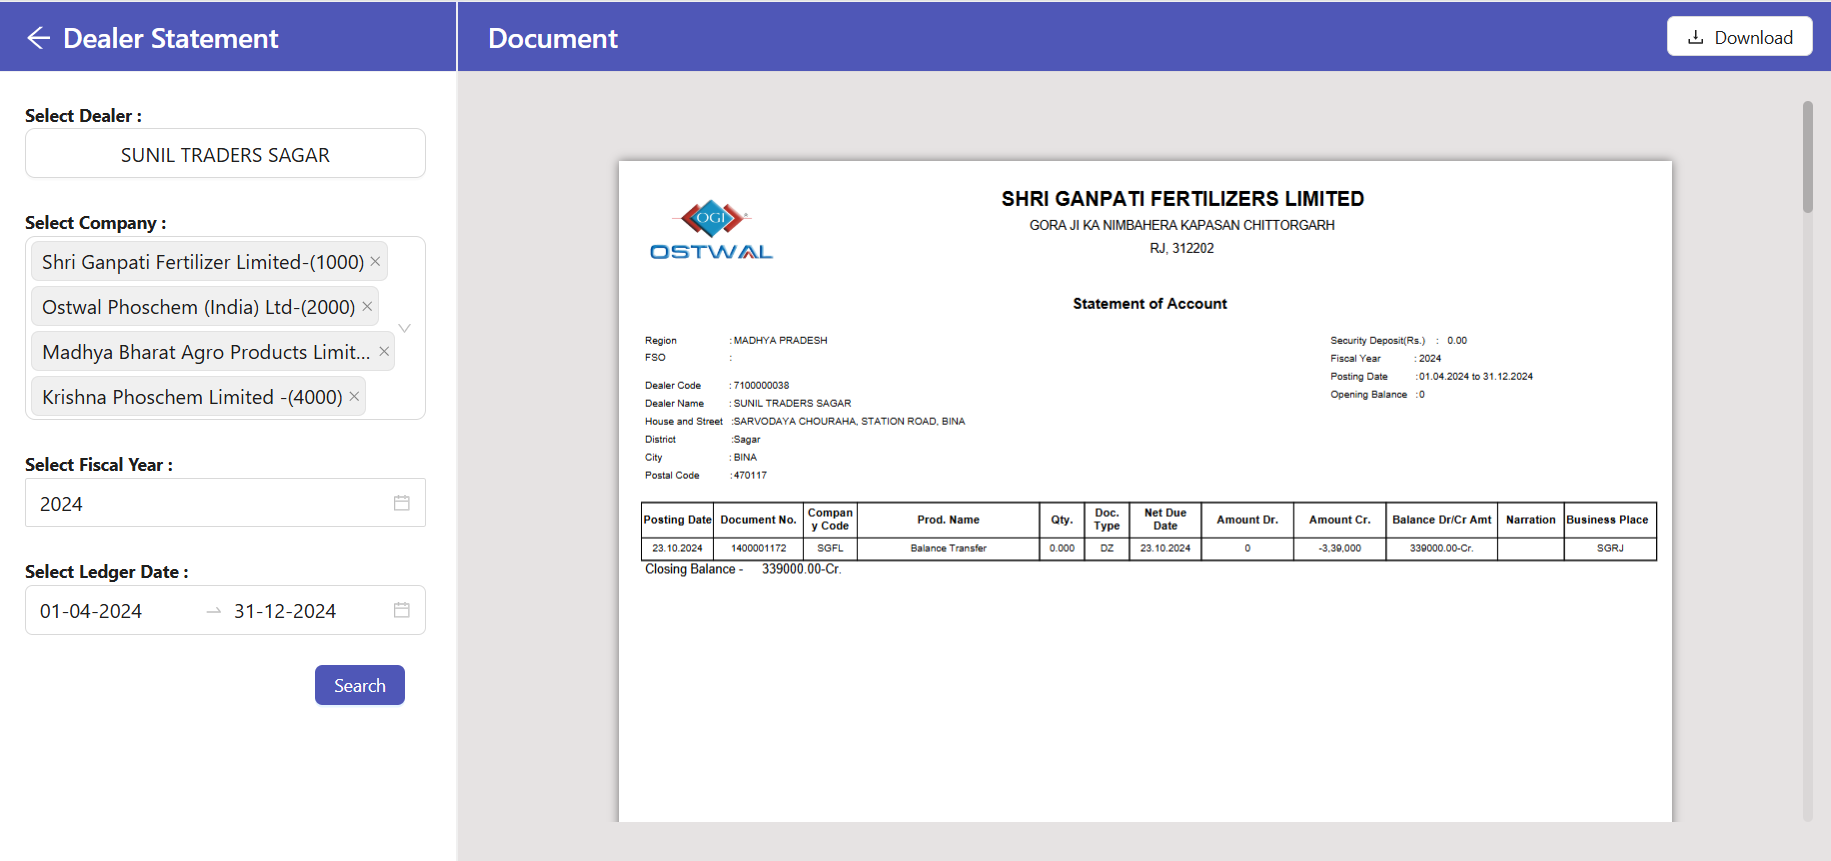
Task: Remove Krishna Phoschem Limited -(4000) tag
Action: point(354,396)
